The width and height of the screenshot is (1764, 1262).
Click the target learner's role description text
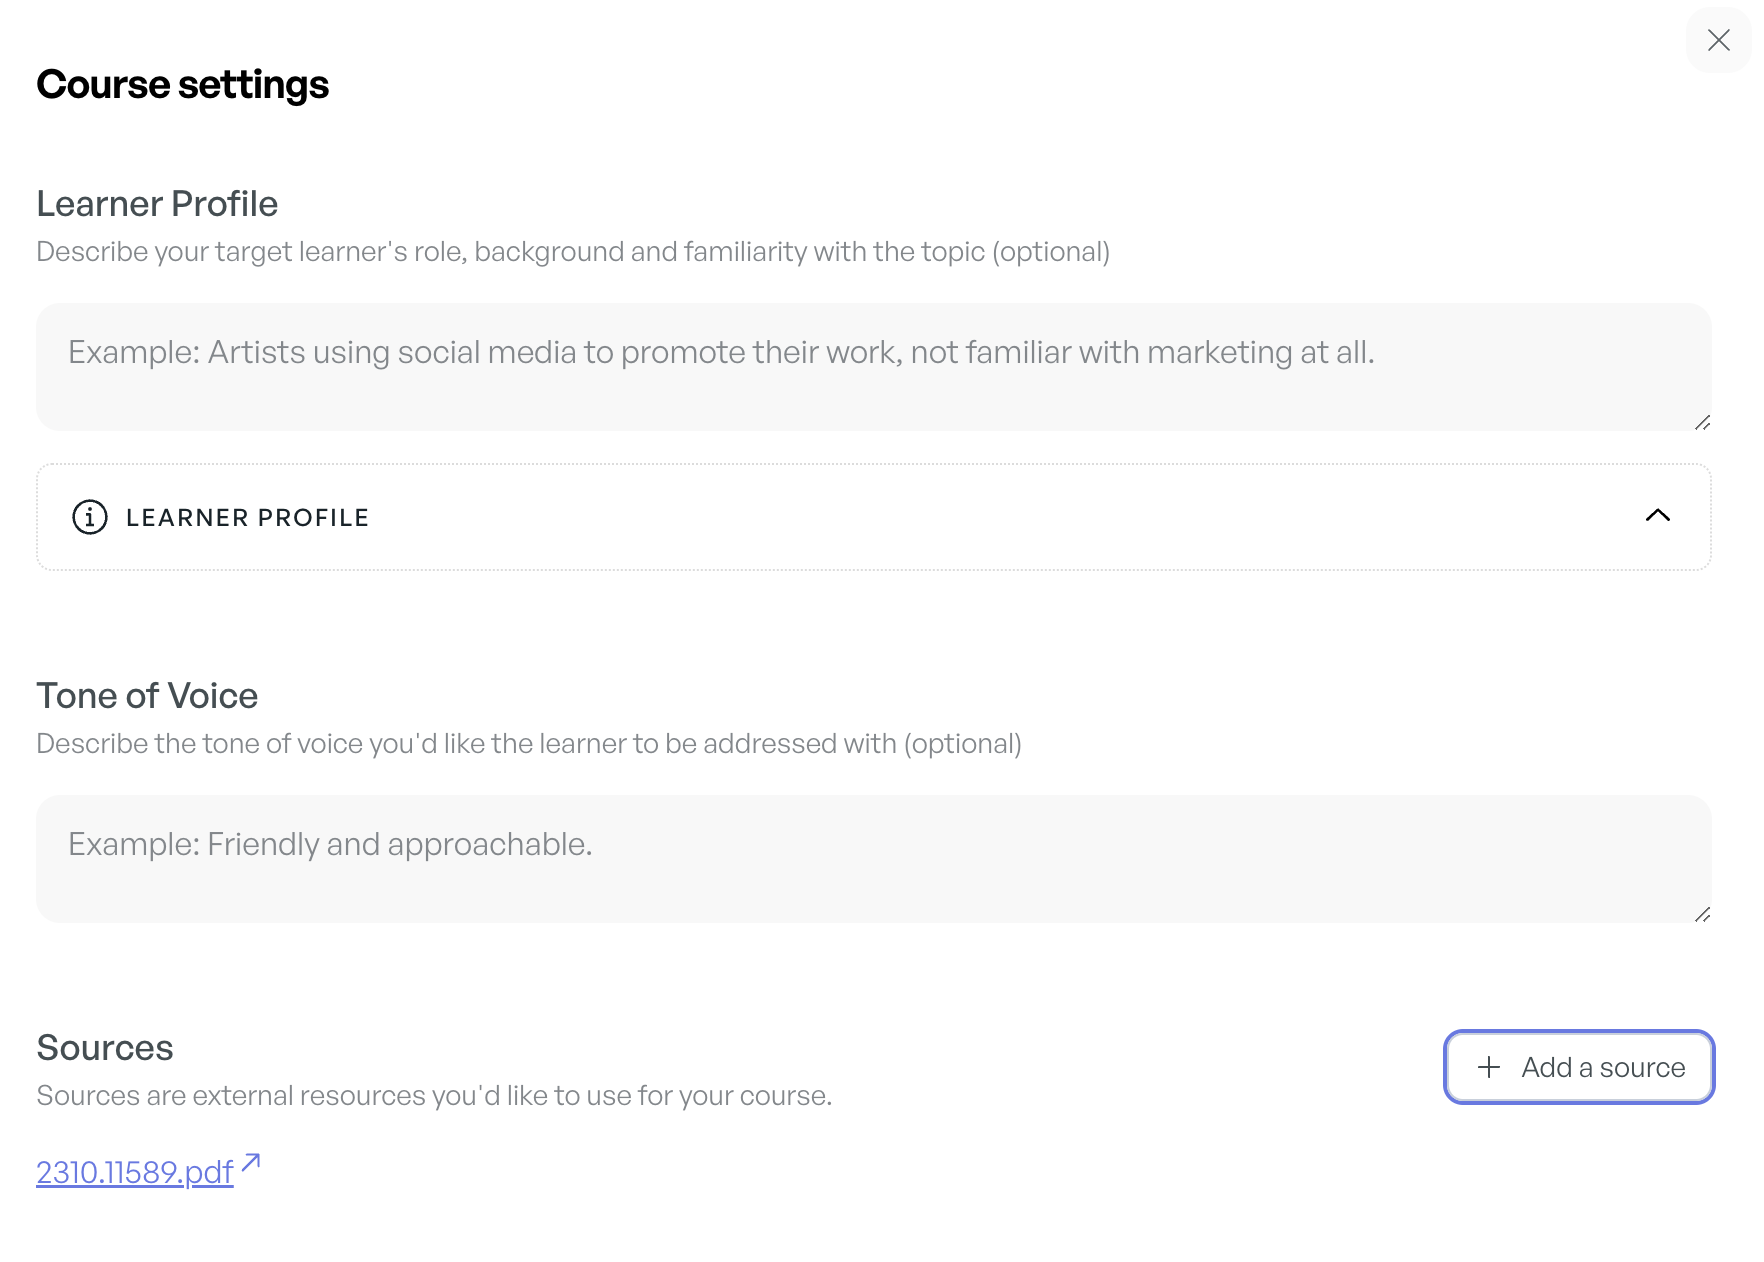pos(572,252)
